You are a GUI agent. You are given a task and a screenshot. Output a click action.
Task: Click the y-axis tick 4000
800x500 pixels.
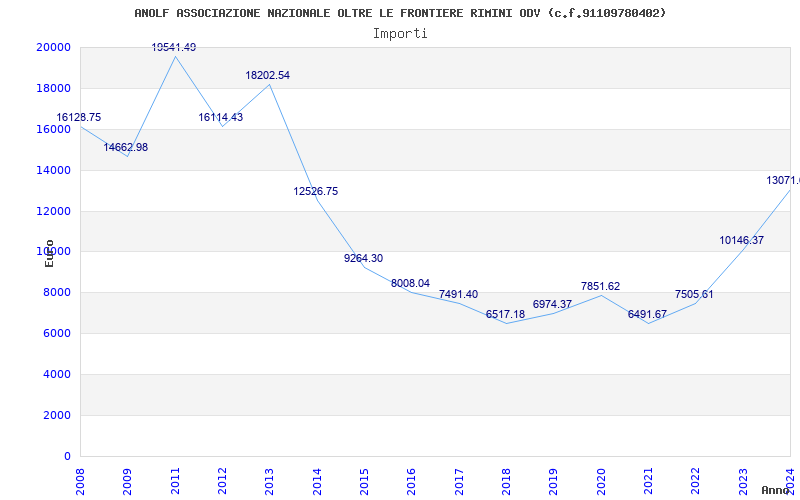[56, 374]
